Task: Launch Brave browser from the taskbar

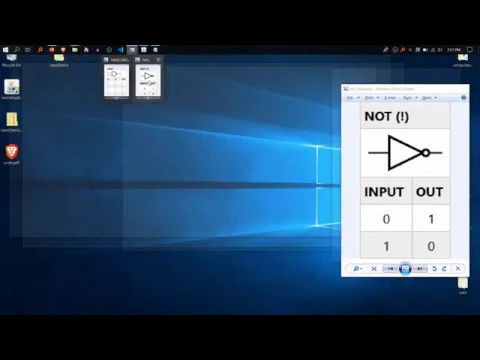Action: tap(63, 50)
